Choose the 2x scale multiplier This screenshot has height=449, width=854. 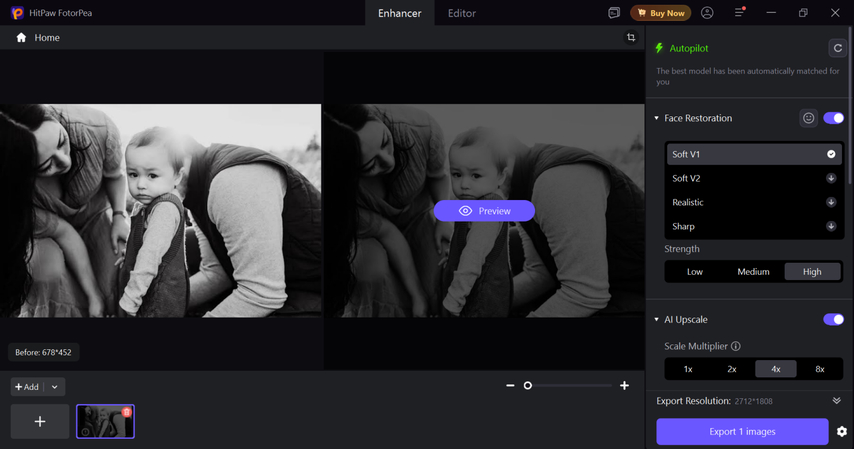tap(732, 369)
